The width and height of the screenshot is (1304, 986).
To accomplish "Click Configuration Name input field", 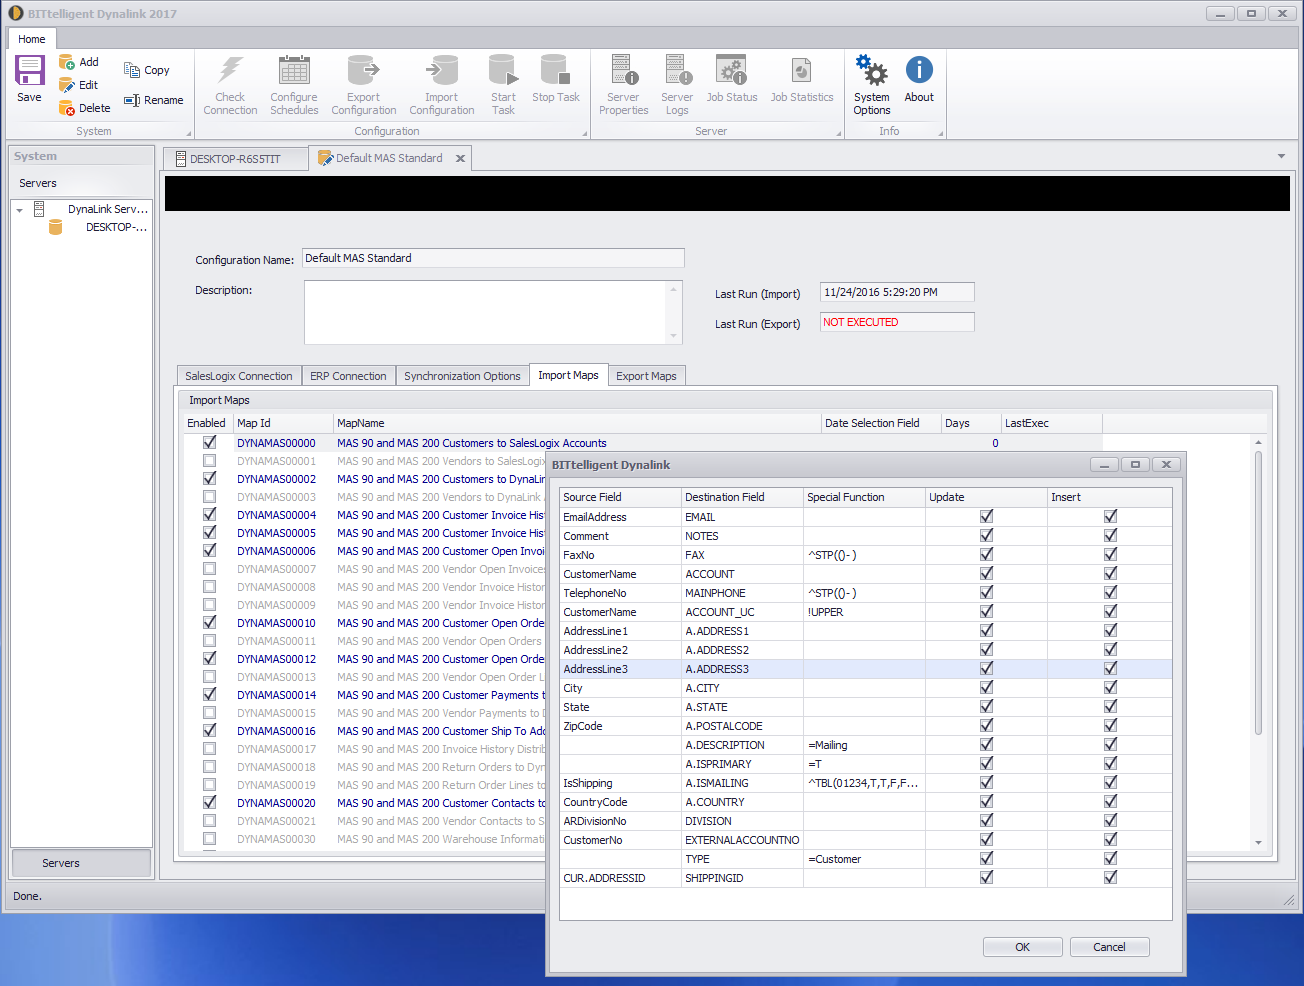I will click(494, 258).
